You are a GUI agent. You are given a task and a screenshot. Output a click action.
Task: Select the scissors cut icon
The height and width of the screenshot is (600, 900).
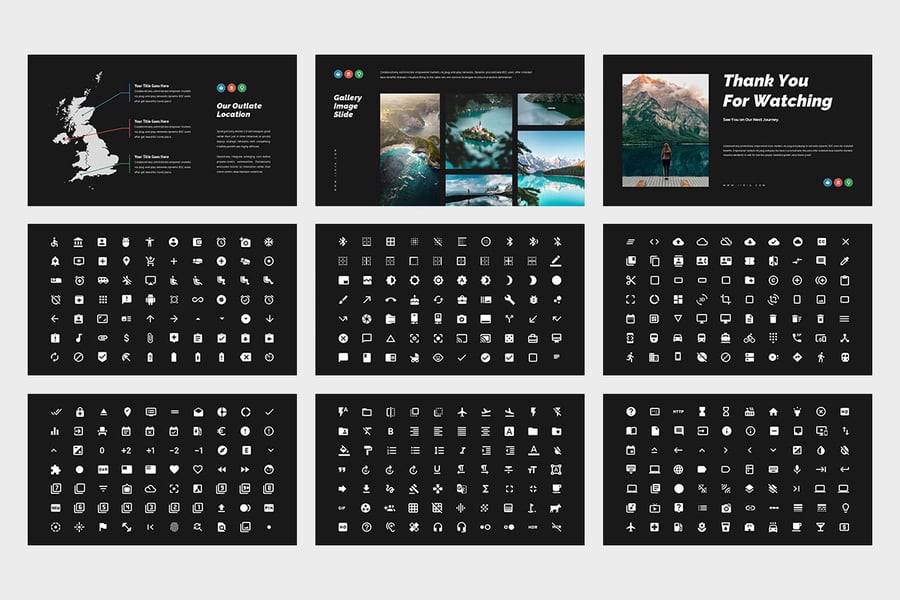(x=631, y=280)
